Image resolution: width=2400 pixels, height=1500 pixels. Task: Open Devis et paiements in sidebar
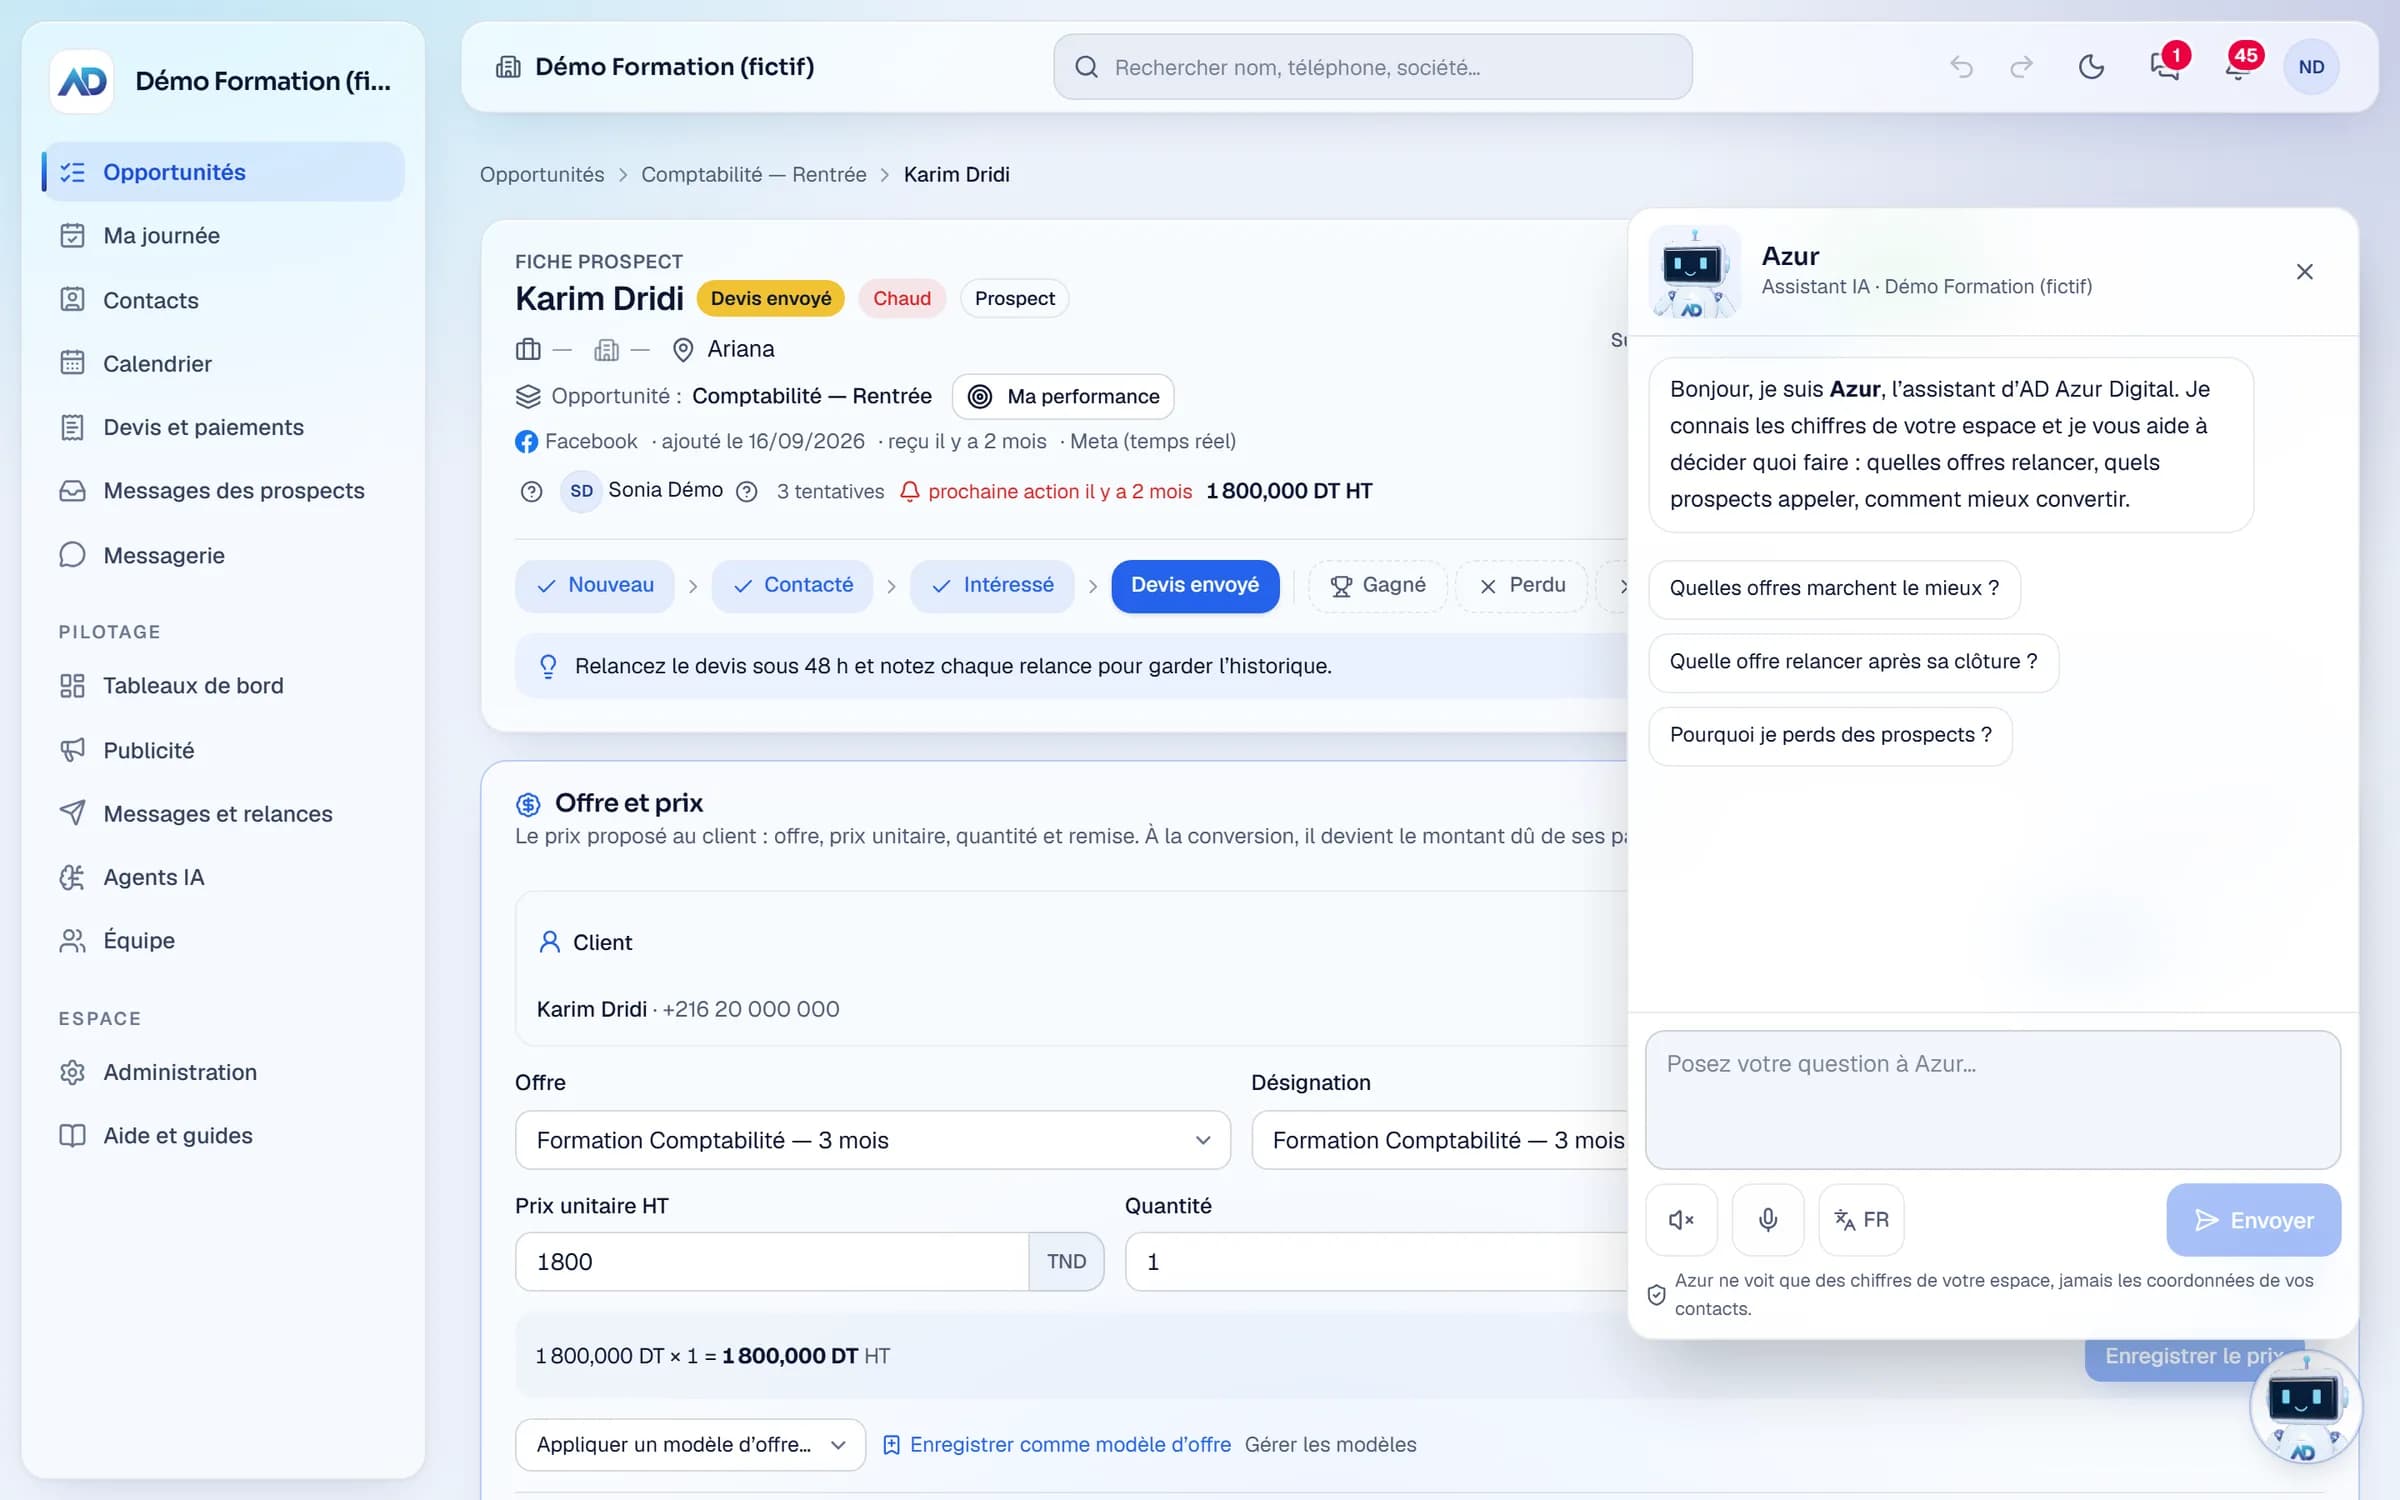pyautogui.click(x=223, y=428)
